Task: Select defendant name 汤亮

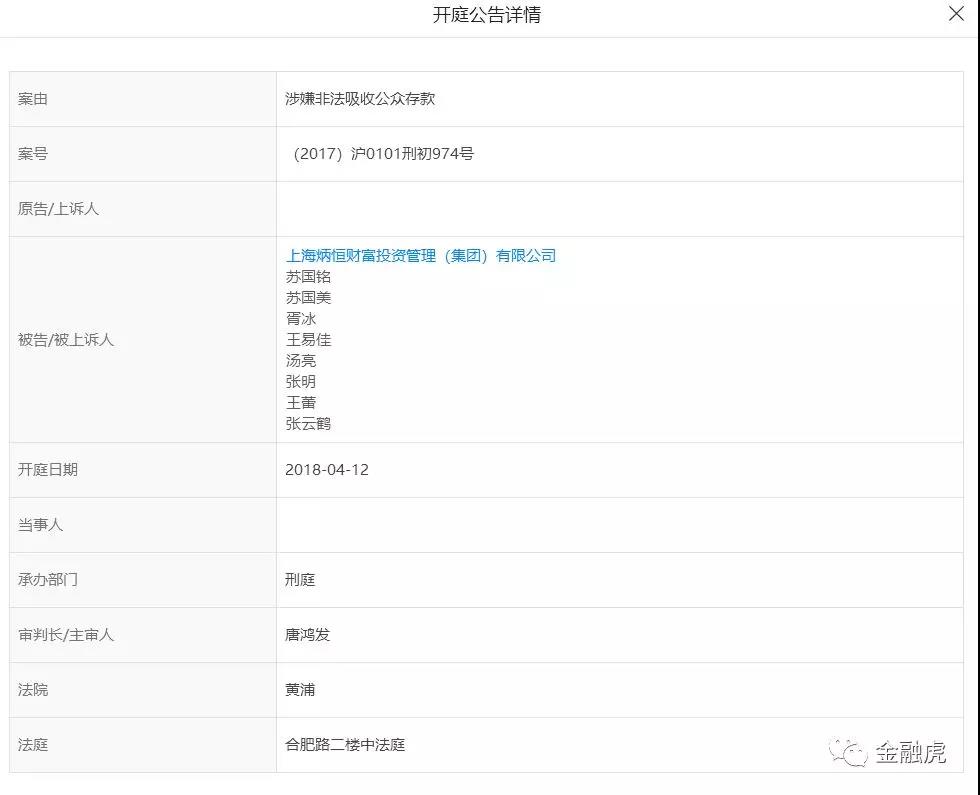Action: click(x=301, y=361)
